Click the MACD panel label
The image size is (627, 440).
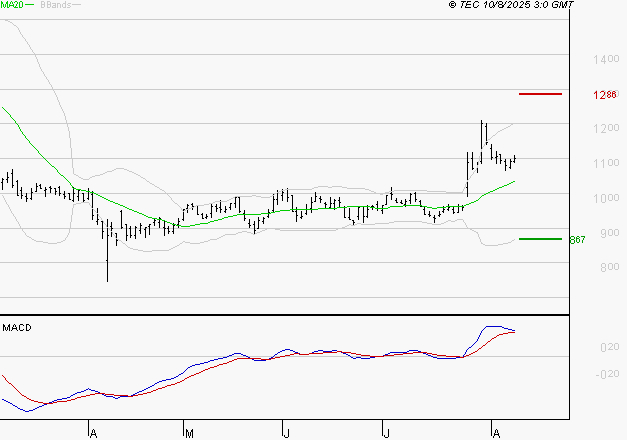pos(17,328)
